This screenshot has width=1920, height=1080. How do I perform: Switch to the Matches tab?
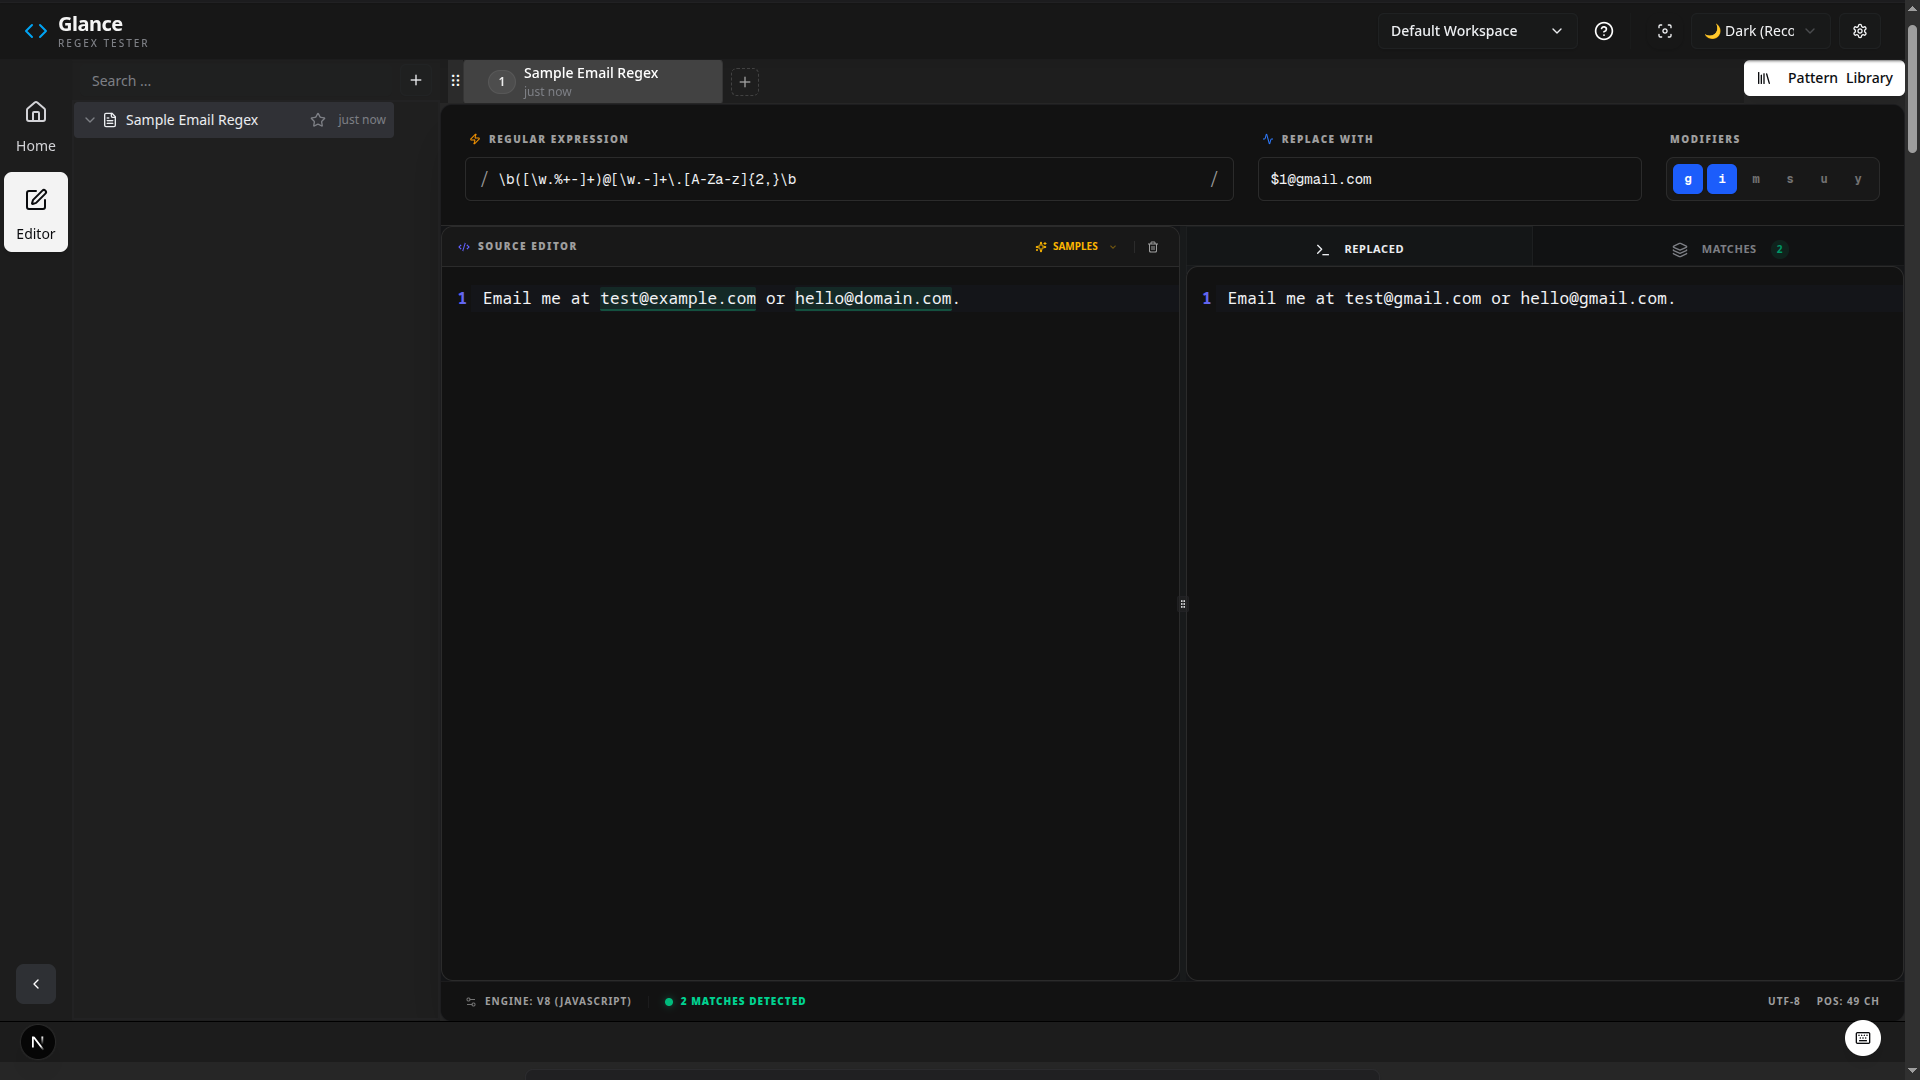pos(1729,248)
